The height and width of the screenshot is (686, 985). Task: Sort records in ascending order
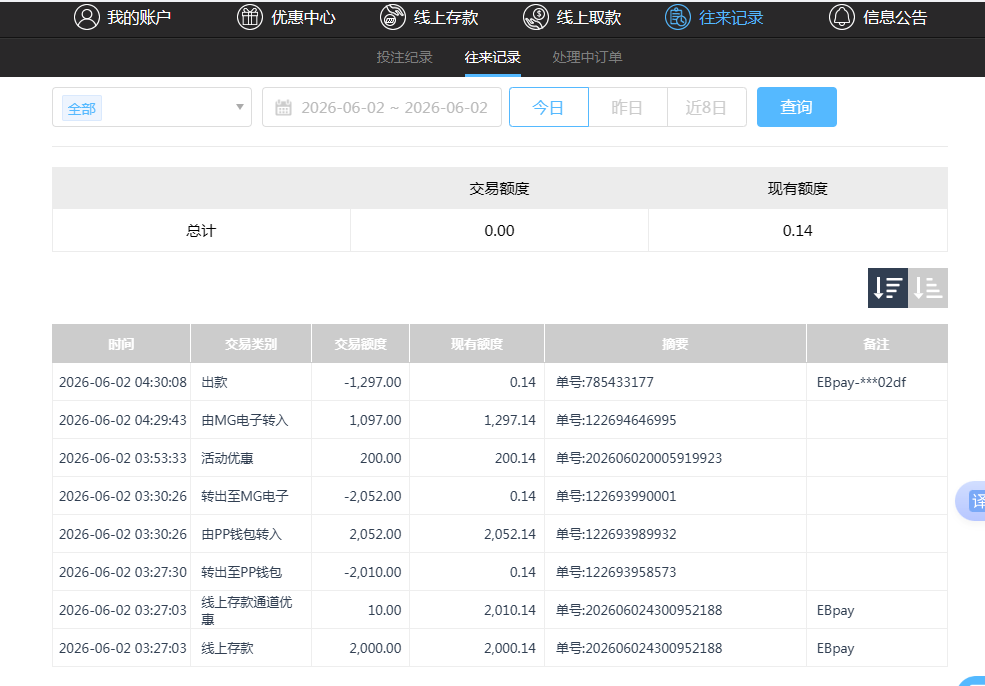click(928, 288)
